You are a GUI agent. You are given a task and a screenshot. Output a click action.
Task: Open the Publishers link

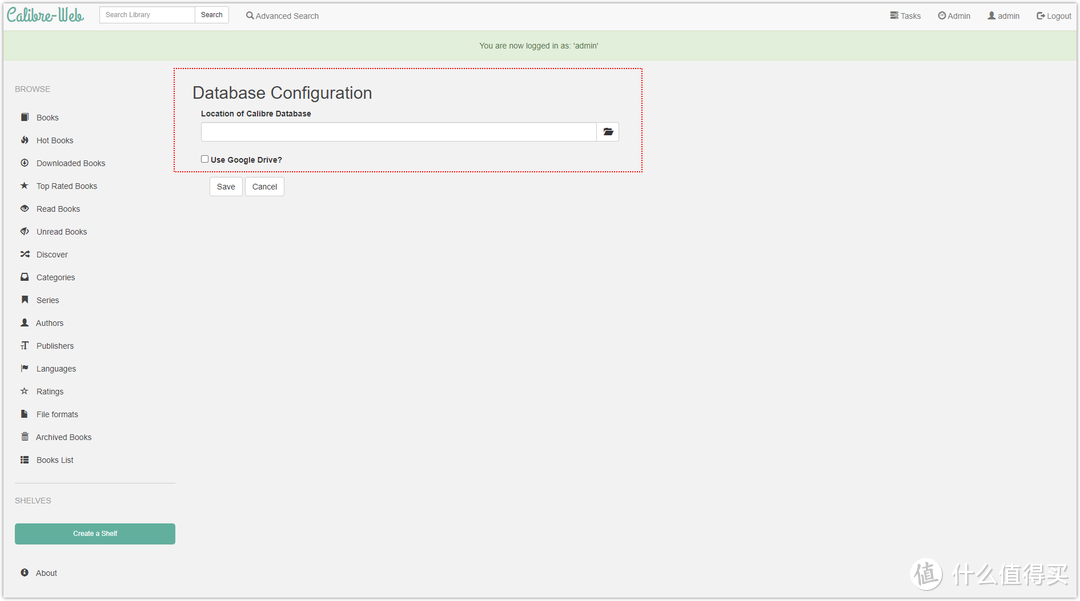click(55, 346)
